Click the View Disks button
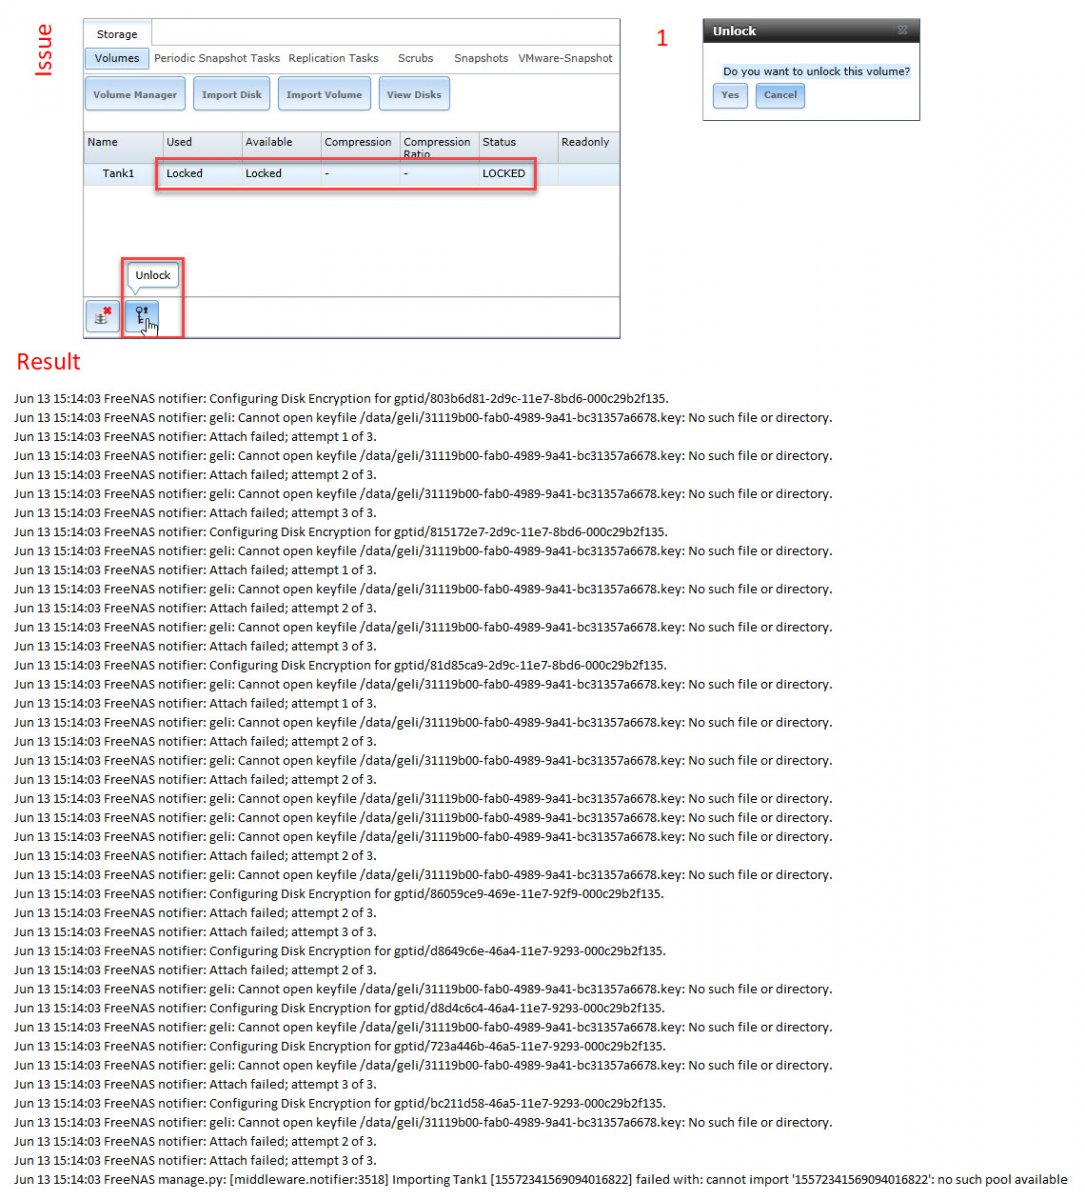 pyautogui.click(x=414, y=94)
